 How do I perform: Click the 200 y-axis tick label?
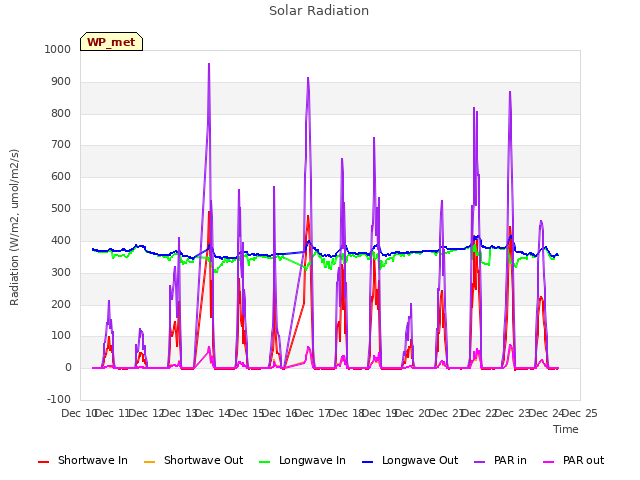coord(60,304)
